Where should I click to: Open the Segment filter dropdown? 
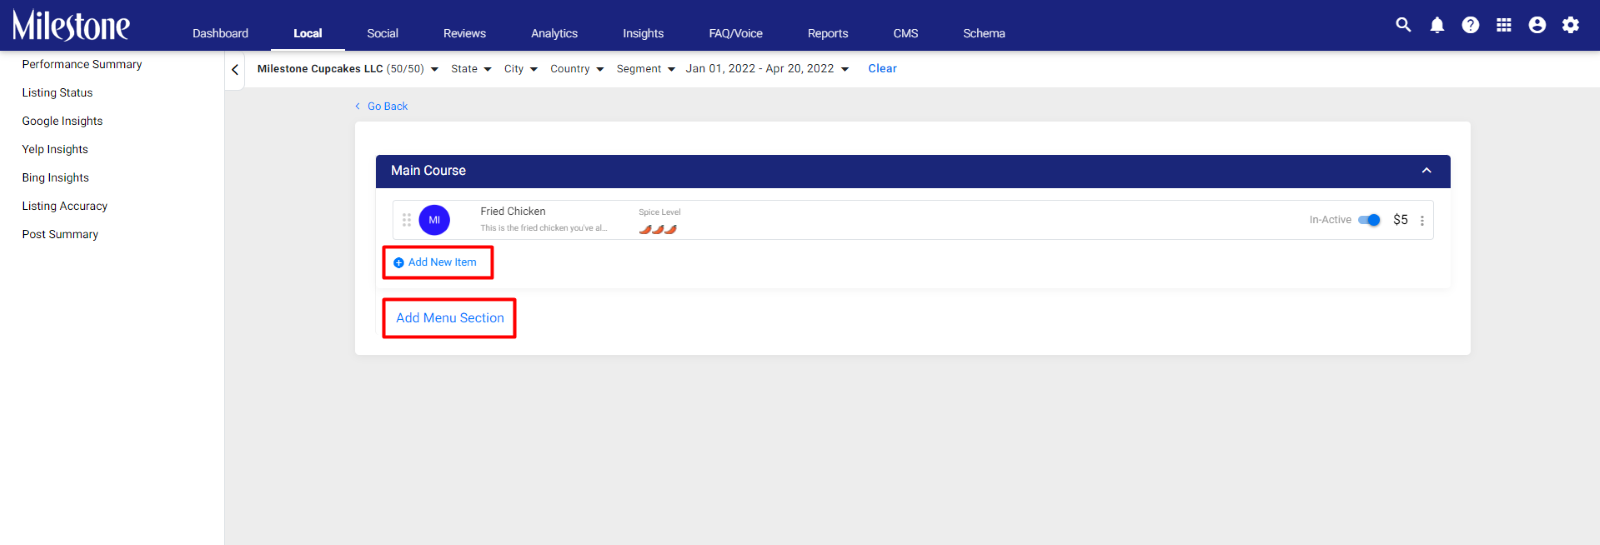point(646,69)
